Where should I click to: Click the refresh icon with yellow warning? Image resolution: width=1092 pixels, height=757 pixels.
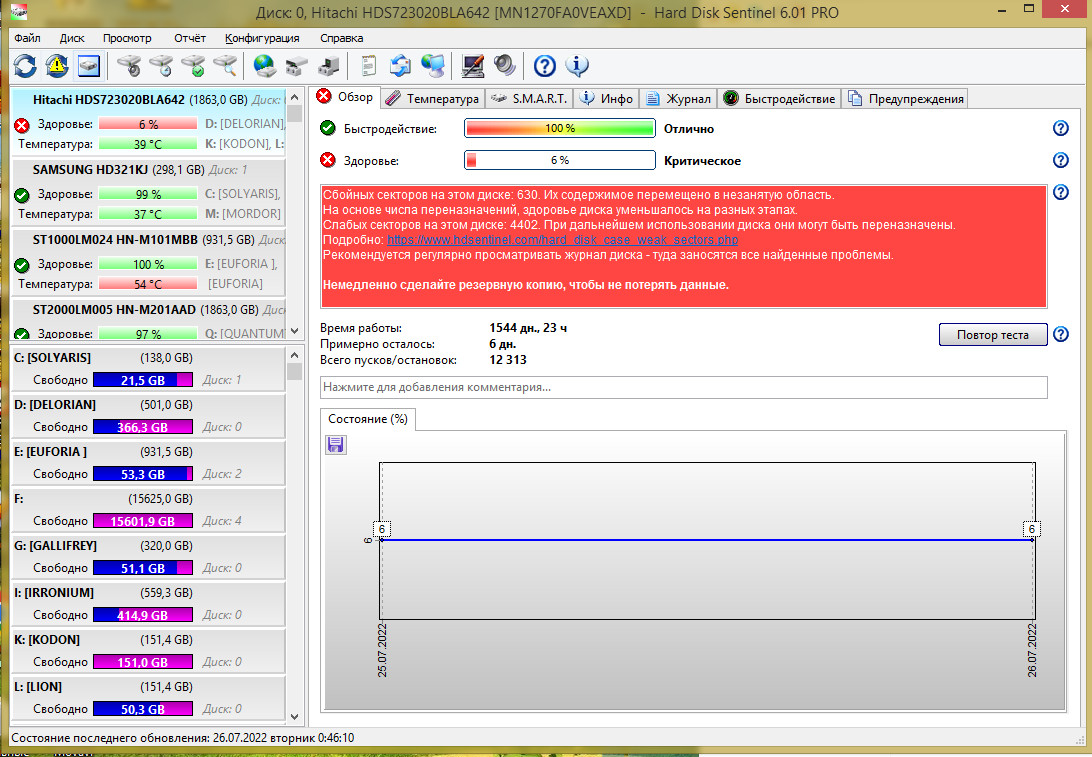coord(57,66)
